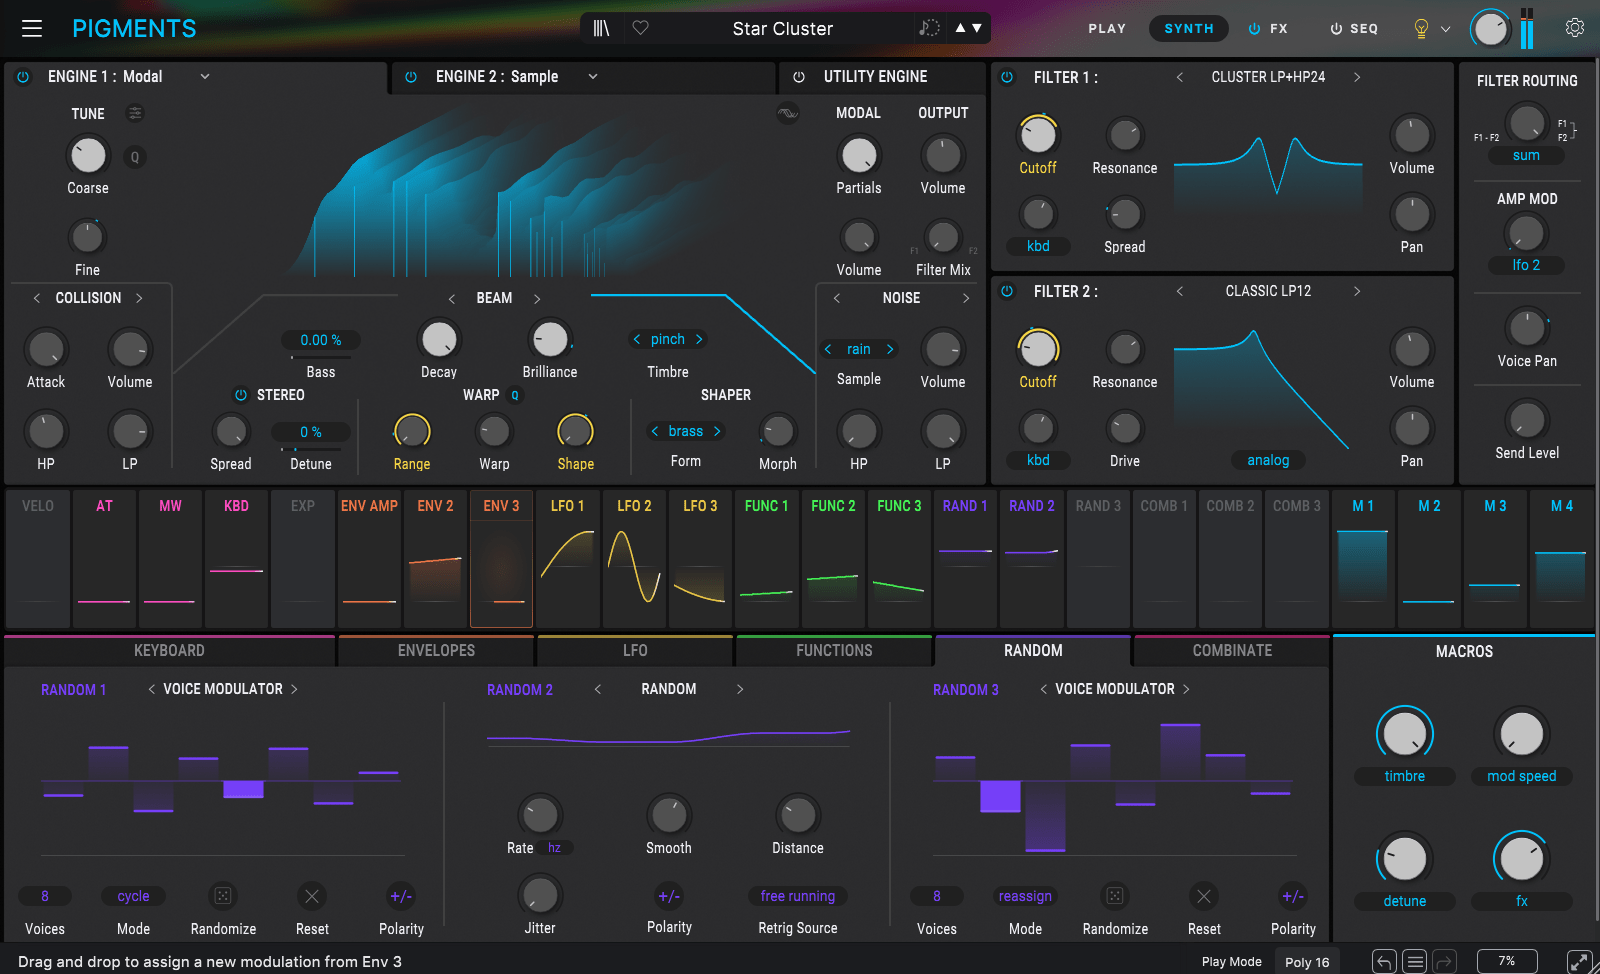Click the undo arrow in status bar
The image size is (1600, 974).
coord(1384,962)
